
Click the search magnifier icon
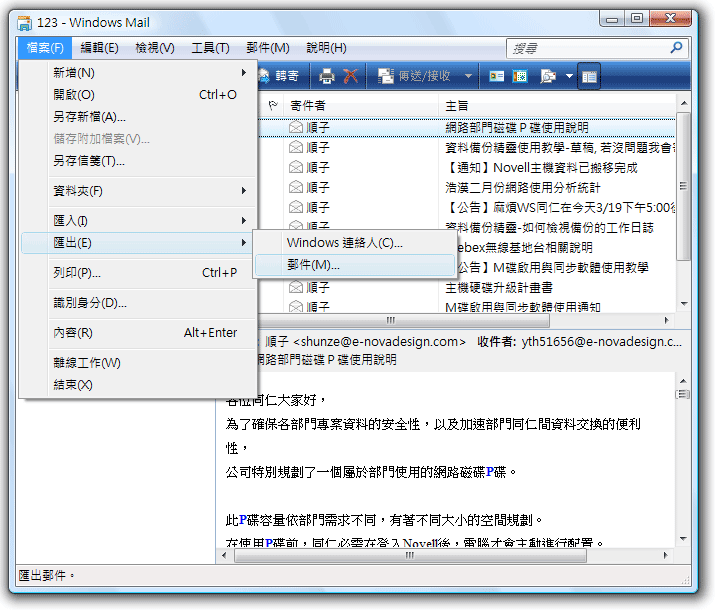pyautogui.click(x=676, y=47)
